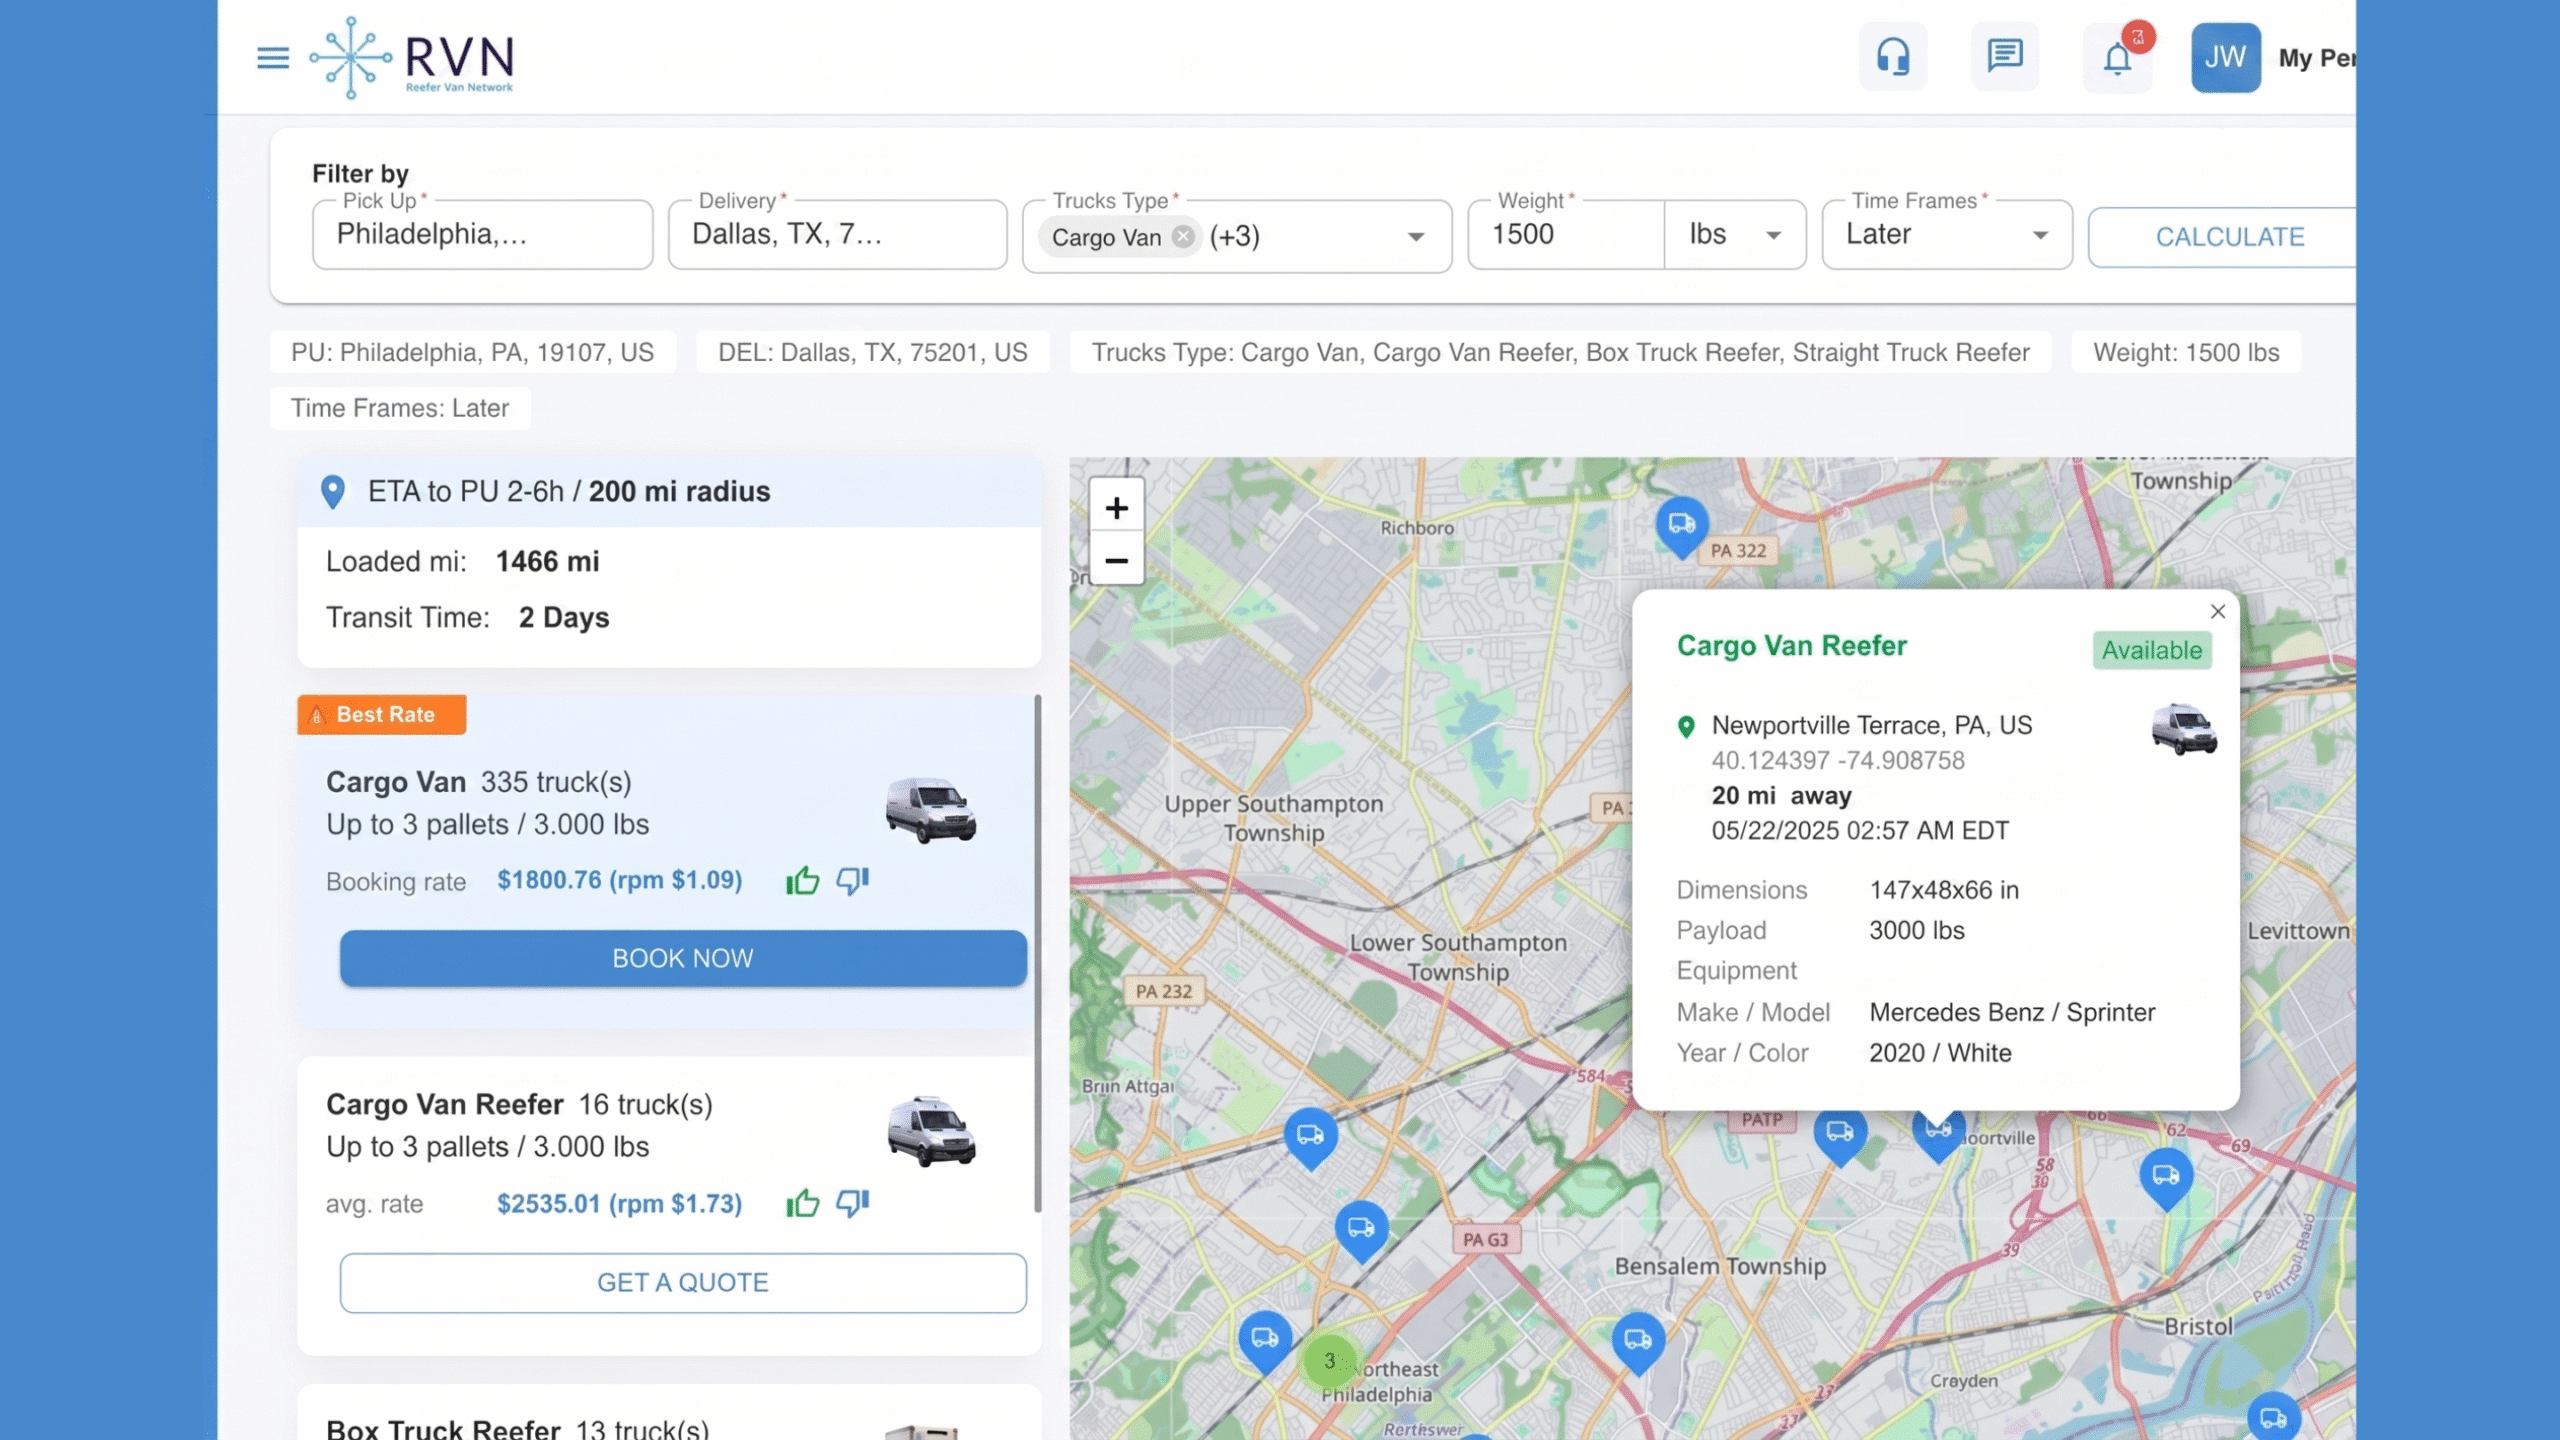Select truck marker right of route 62 shield
Screen dimensions: 2560x1440
[x=2166, y=1178]
